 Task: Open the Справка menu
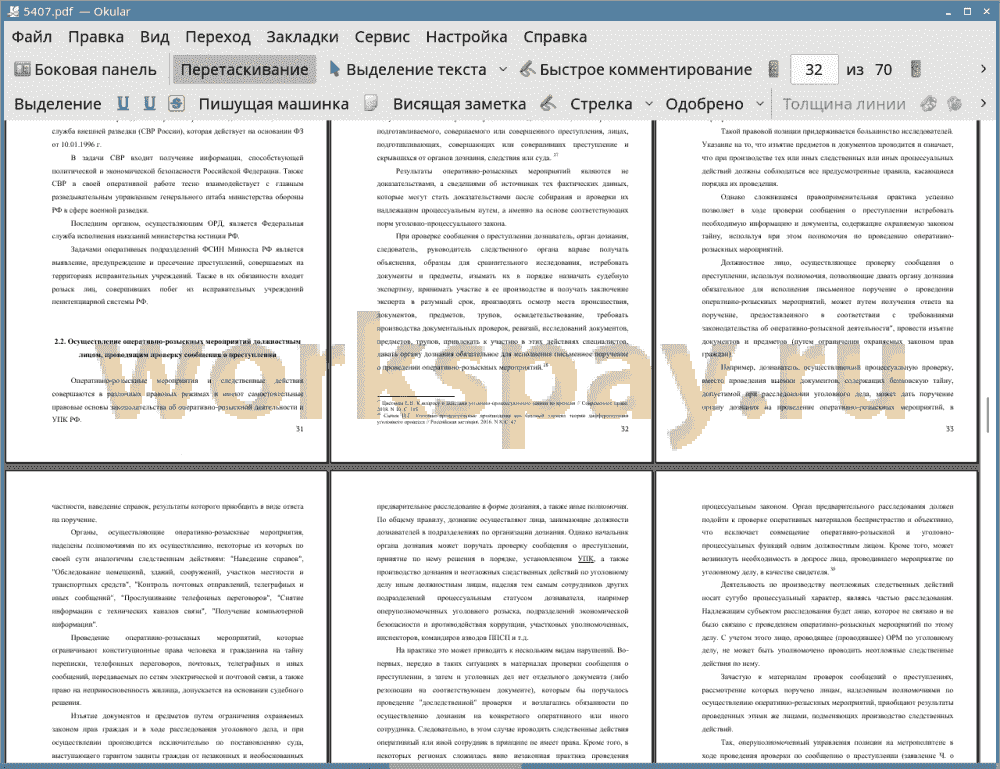pos(555,37)
